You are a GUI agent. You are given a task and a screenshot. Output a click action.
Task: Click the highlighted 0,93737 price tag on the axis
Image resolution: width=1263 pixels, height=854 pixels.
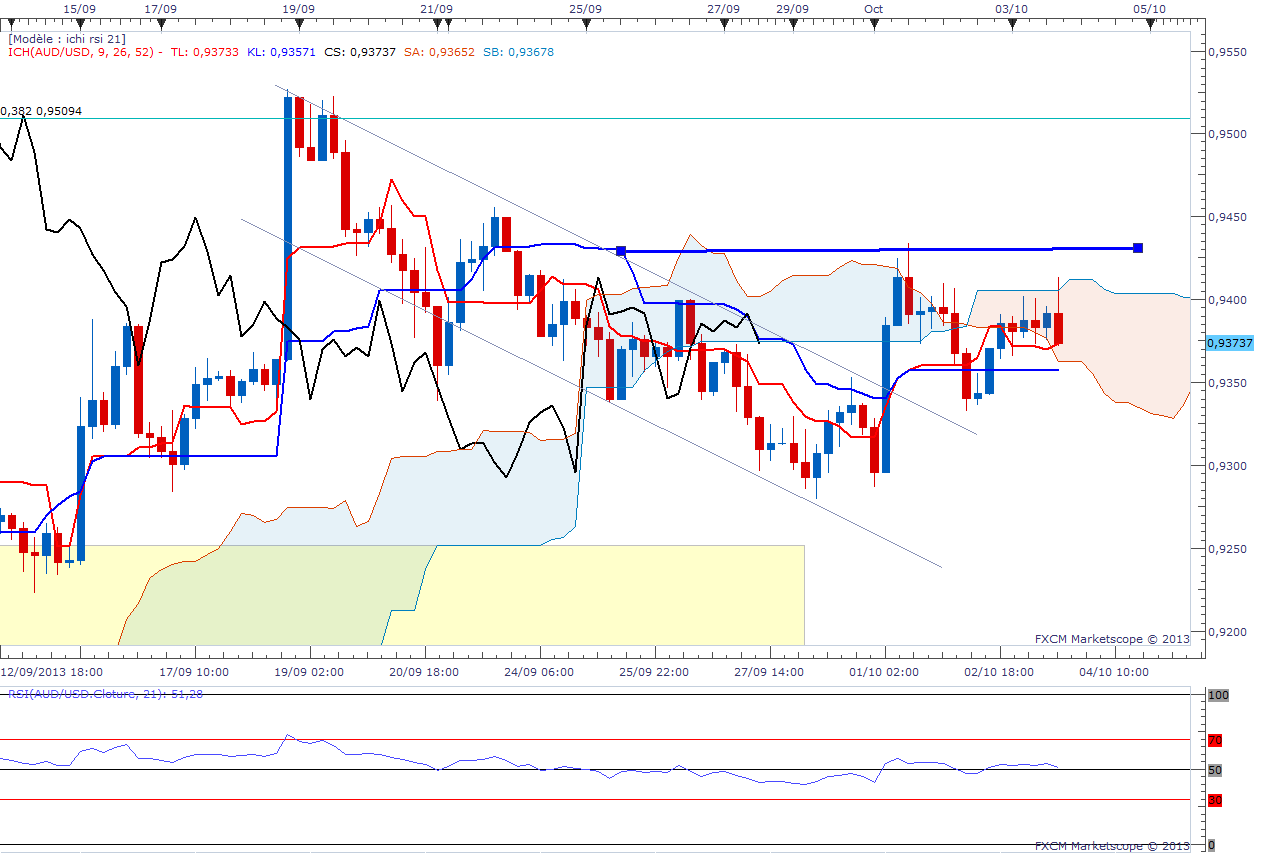tap(1229, 343)
